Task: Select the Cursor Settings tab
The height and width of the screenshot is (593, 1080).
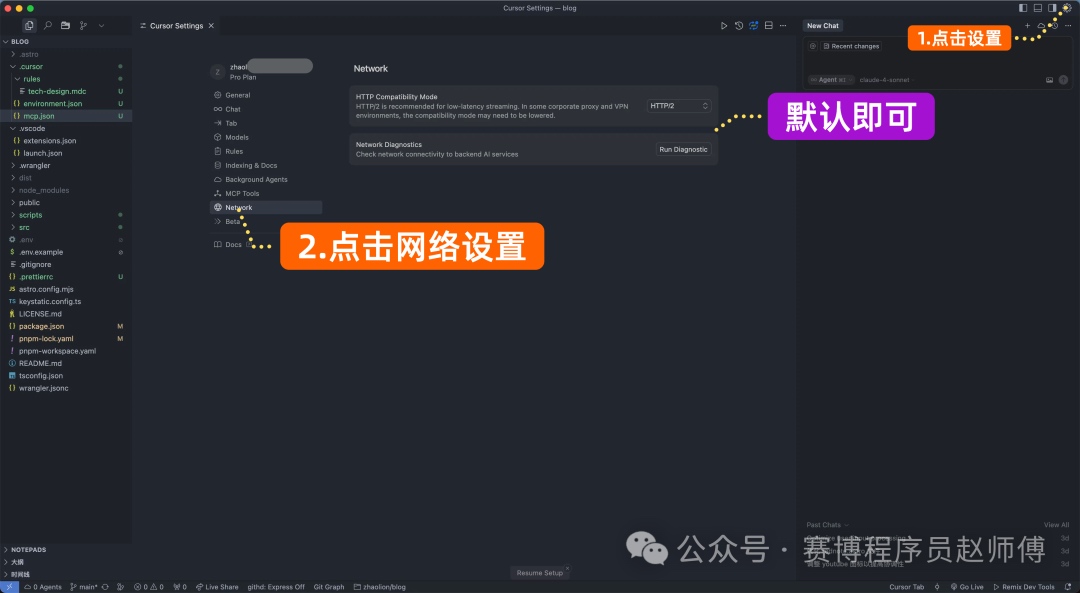Action: [x=176, y=25]
